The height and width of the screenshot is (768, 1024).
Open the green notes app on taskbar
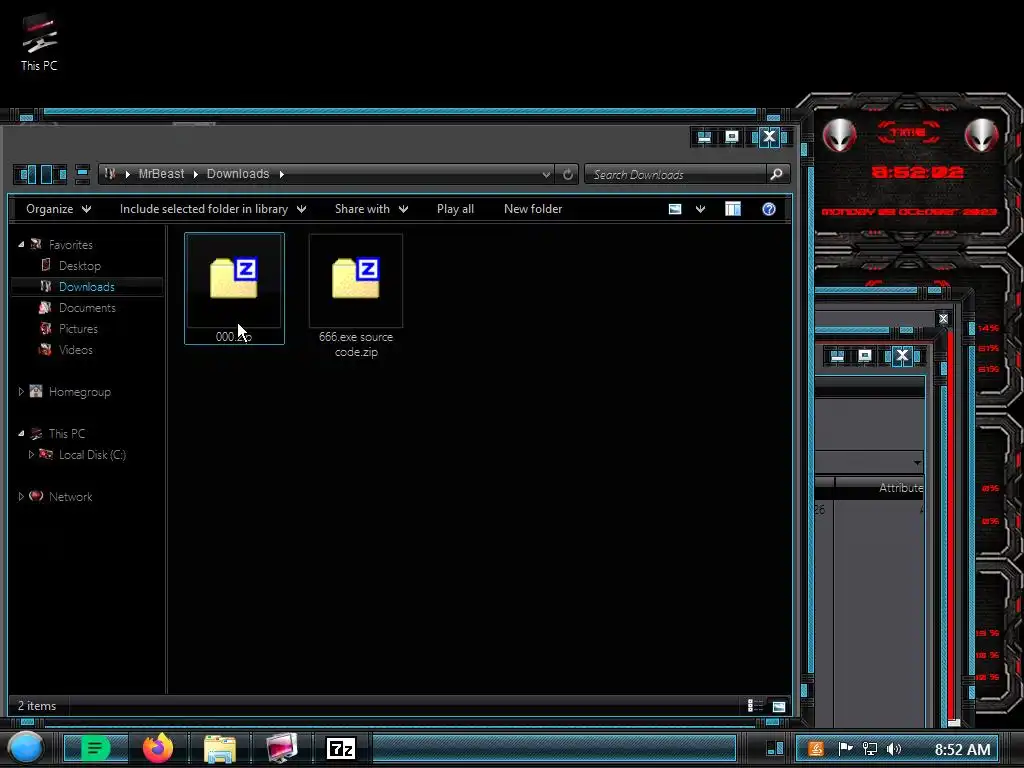[x=95, y=748]
